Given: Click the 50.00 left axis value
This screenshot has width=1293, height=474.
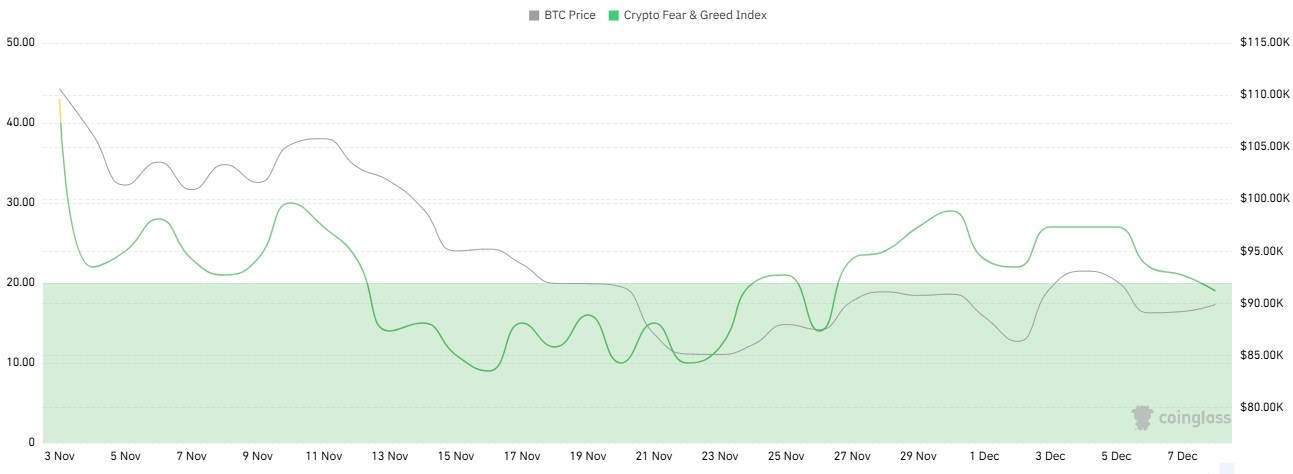Looking at the screenshot, I should pos(21,43).
